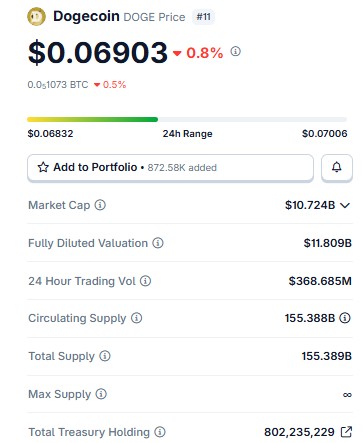Click the Fully Diluted Valuation info icon
The width and height of the screenshot is (363, 443).
click(158, 243)
